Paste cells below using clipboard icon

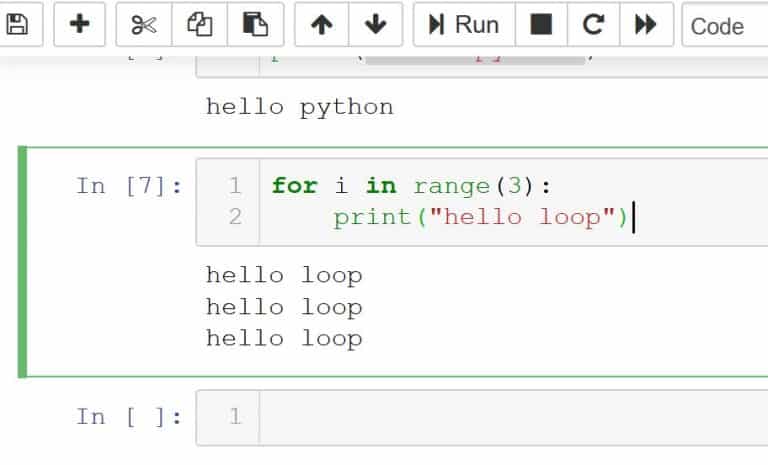tap(256, 25)
